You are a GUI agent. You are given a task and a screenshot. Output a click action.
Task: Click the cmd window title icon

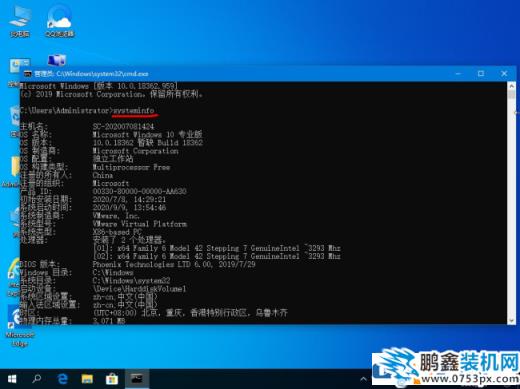point(28,74)
